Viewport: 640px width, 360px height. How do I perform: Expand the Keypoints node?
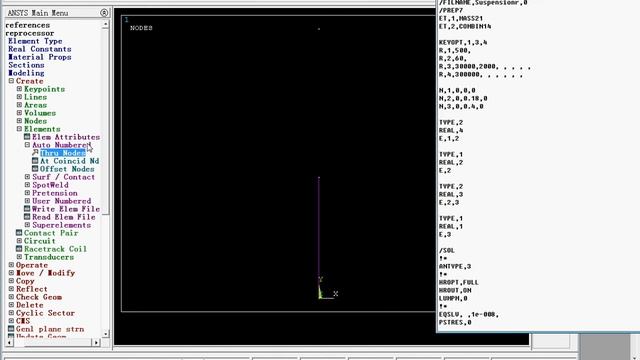click(19, 89)
